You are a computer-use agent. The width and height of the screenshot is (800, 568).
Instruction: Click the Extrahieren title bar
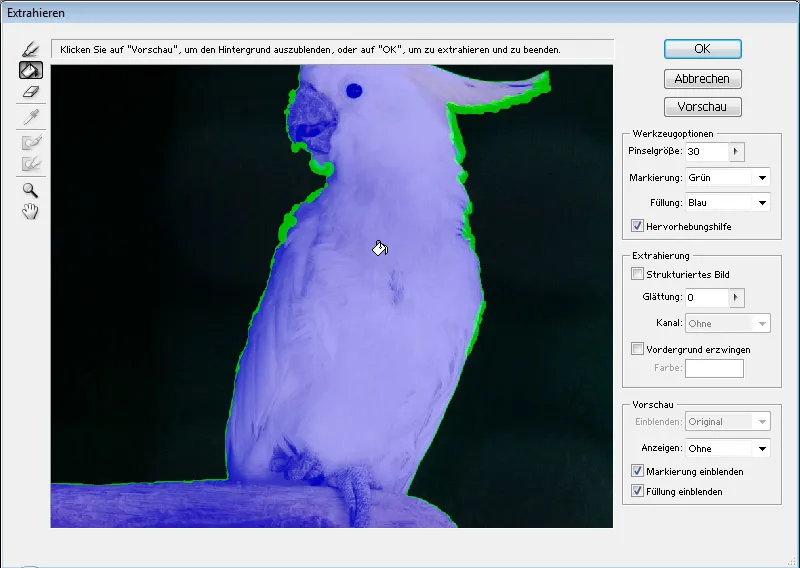coord(400,13)
